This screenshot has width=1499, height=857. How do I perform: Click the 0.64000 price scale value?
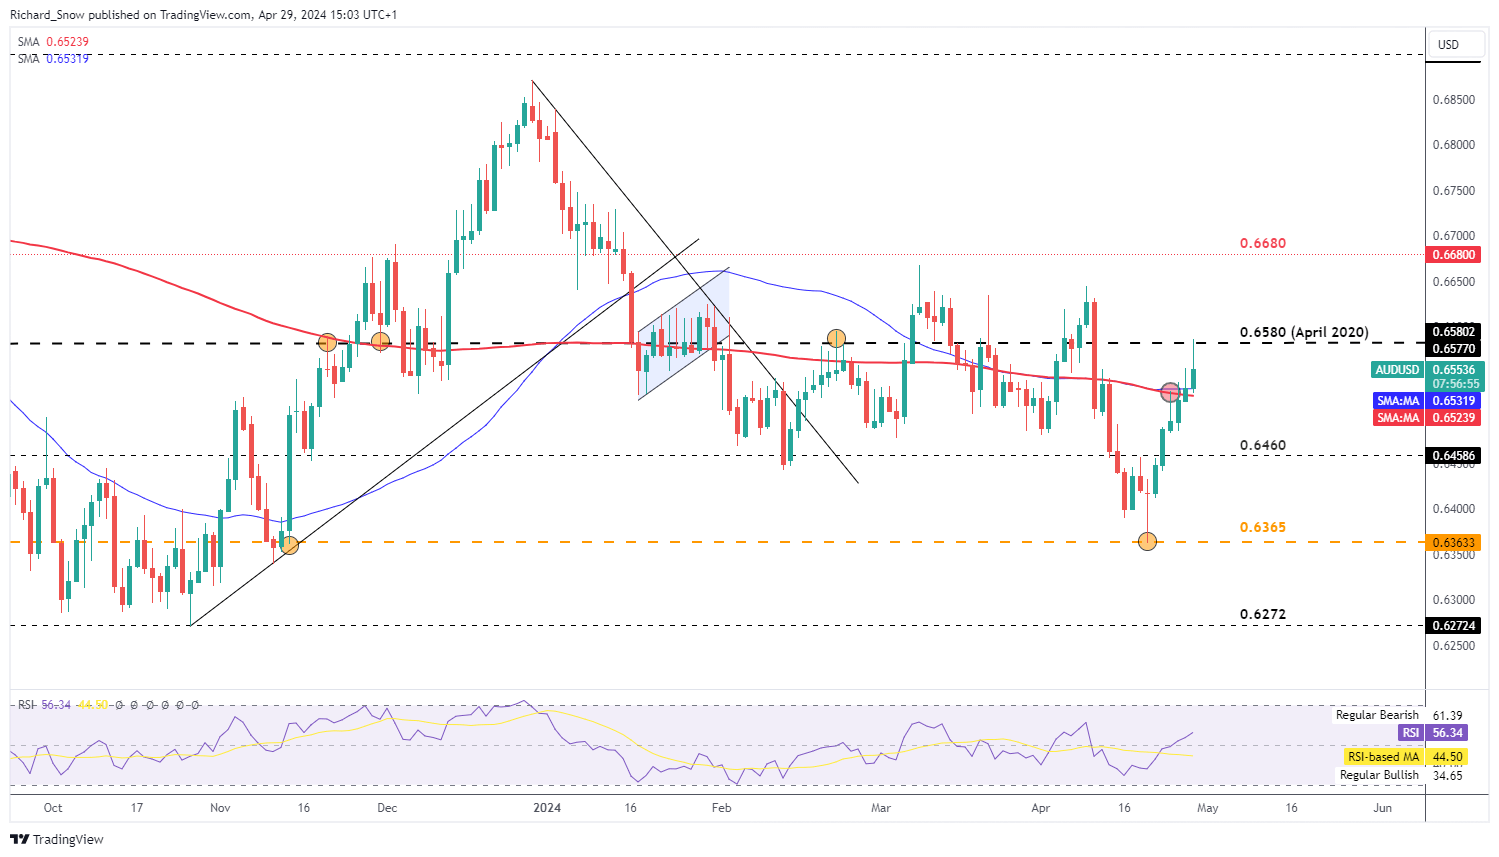1454,509
